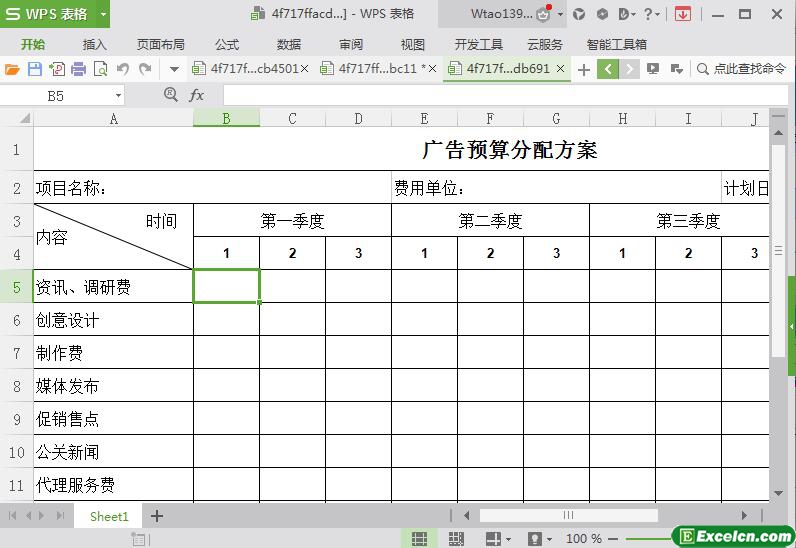
Task: Open the WPS 表格 application menu dropdown arrow
Action: (103, 14)
